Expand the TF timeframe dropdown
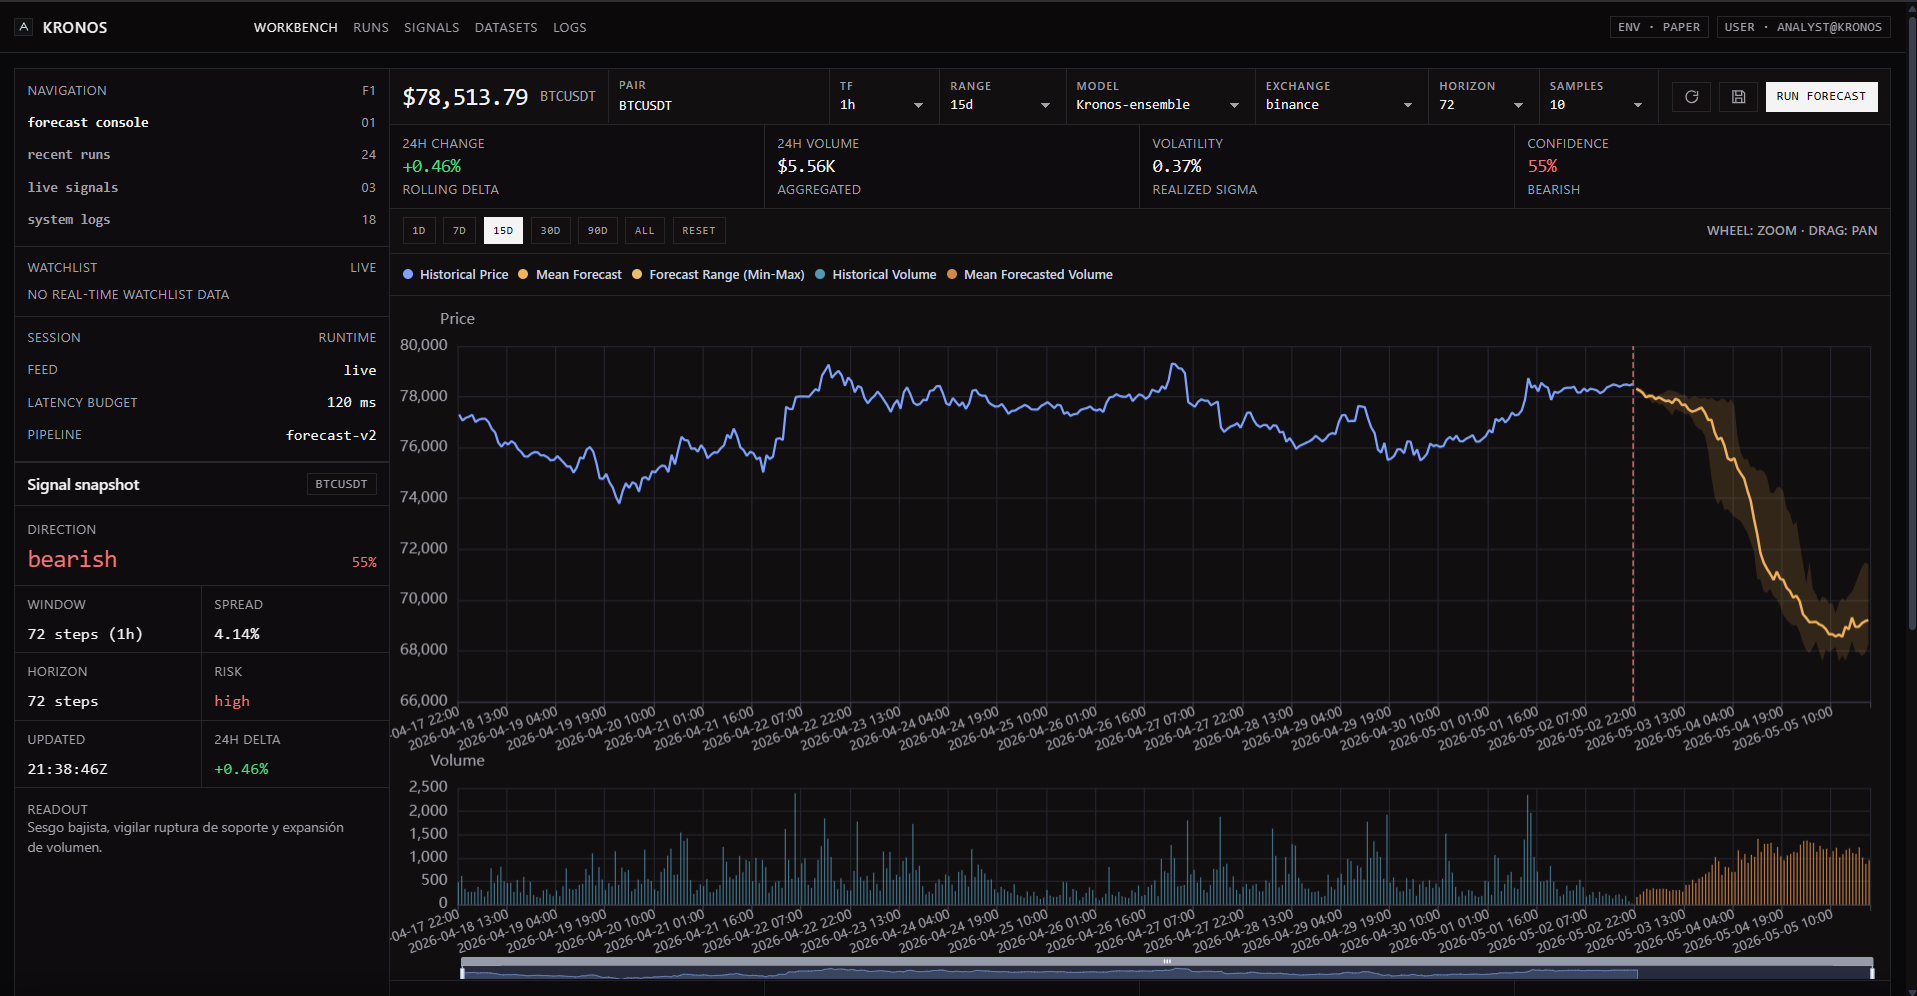The width and height of the screenshot is (1917, 996). [x=883, y=105]
